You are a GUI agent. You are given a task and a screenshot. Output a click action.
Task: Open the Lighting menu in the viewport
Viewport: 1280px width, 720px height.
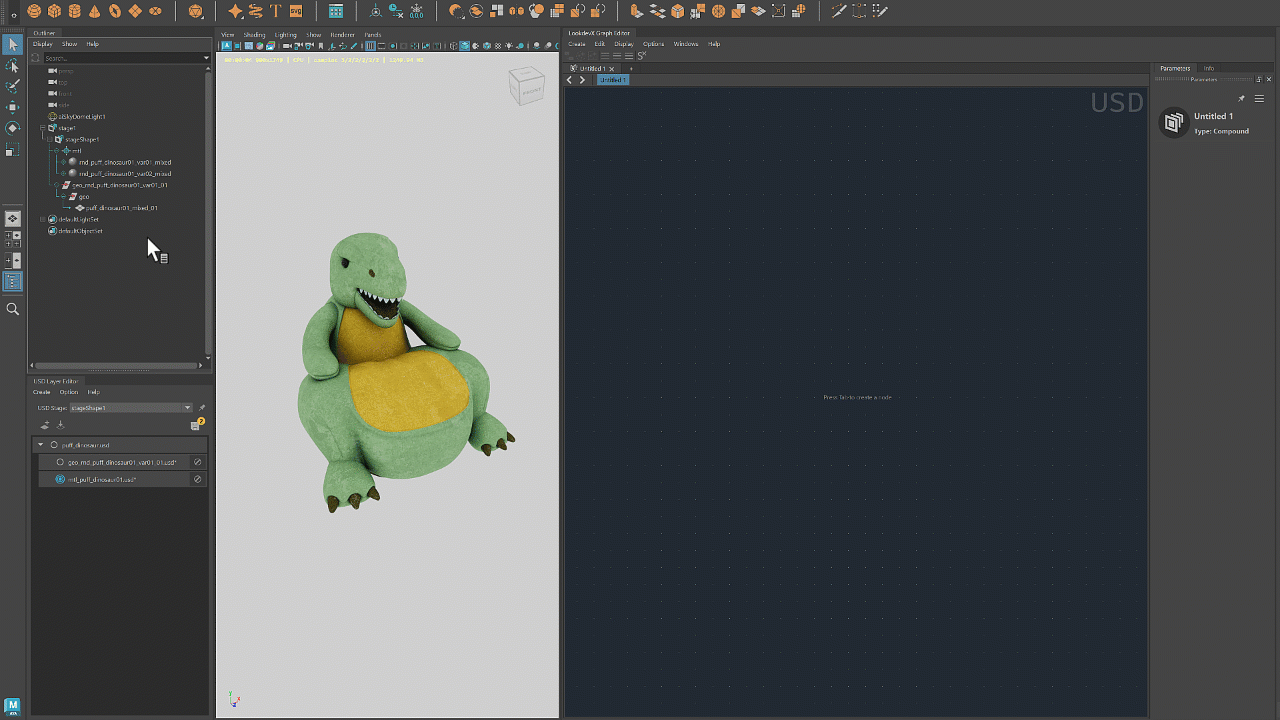click(285, 34)
